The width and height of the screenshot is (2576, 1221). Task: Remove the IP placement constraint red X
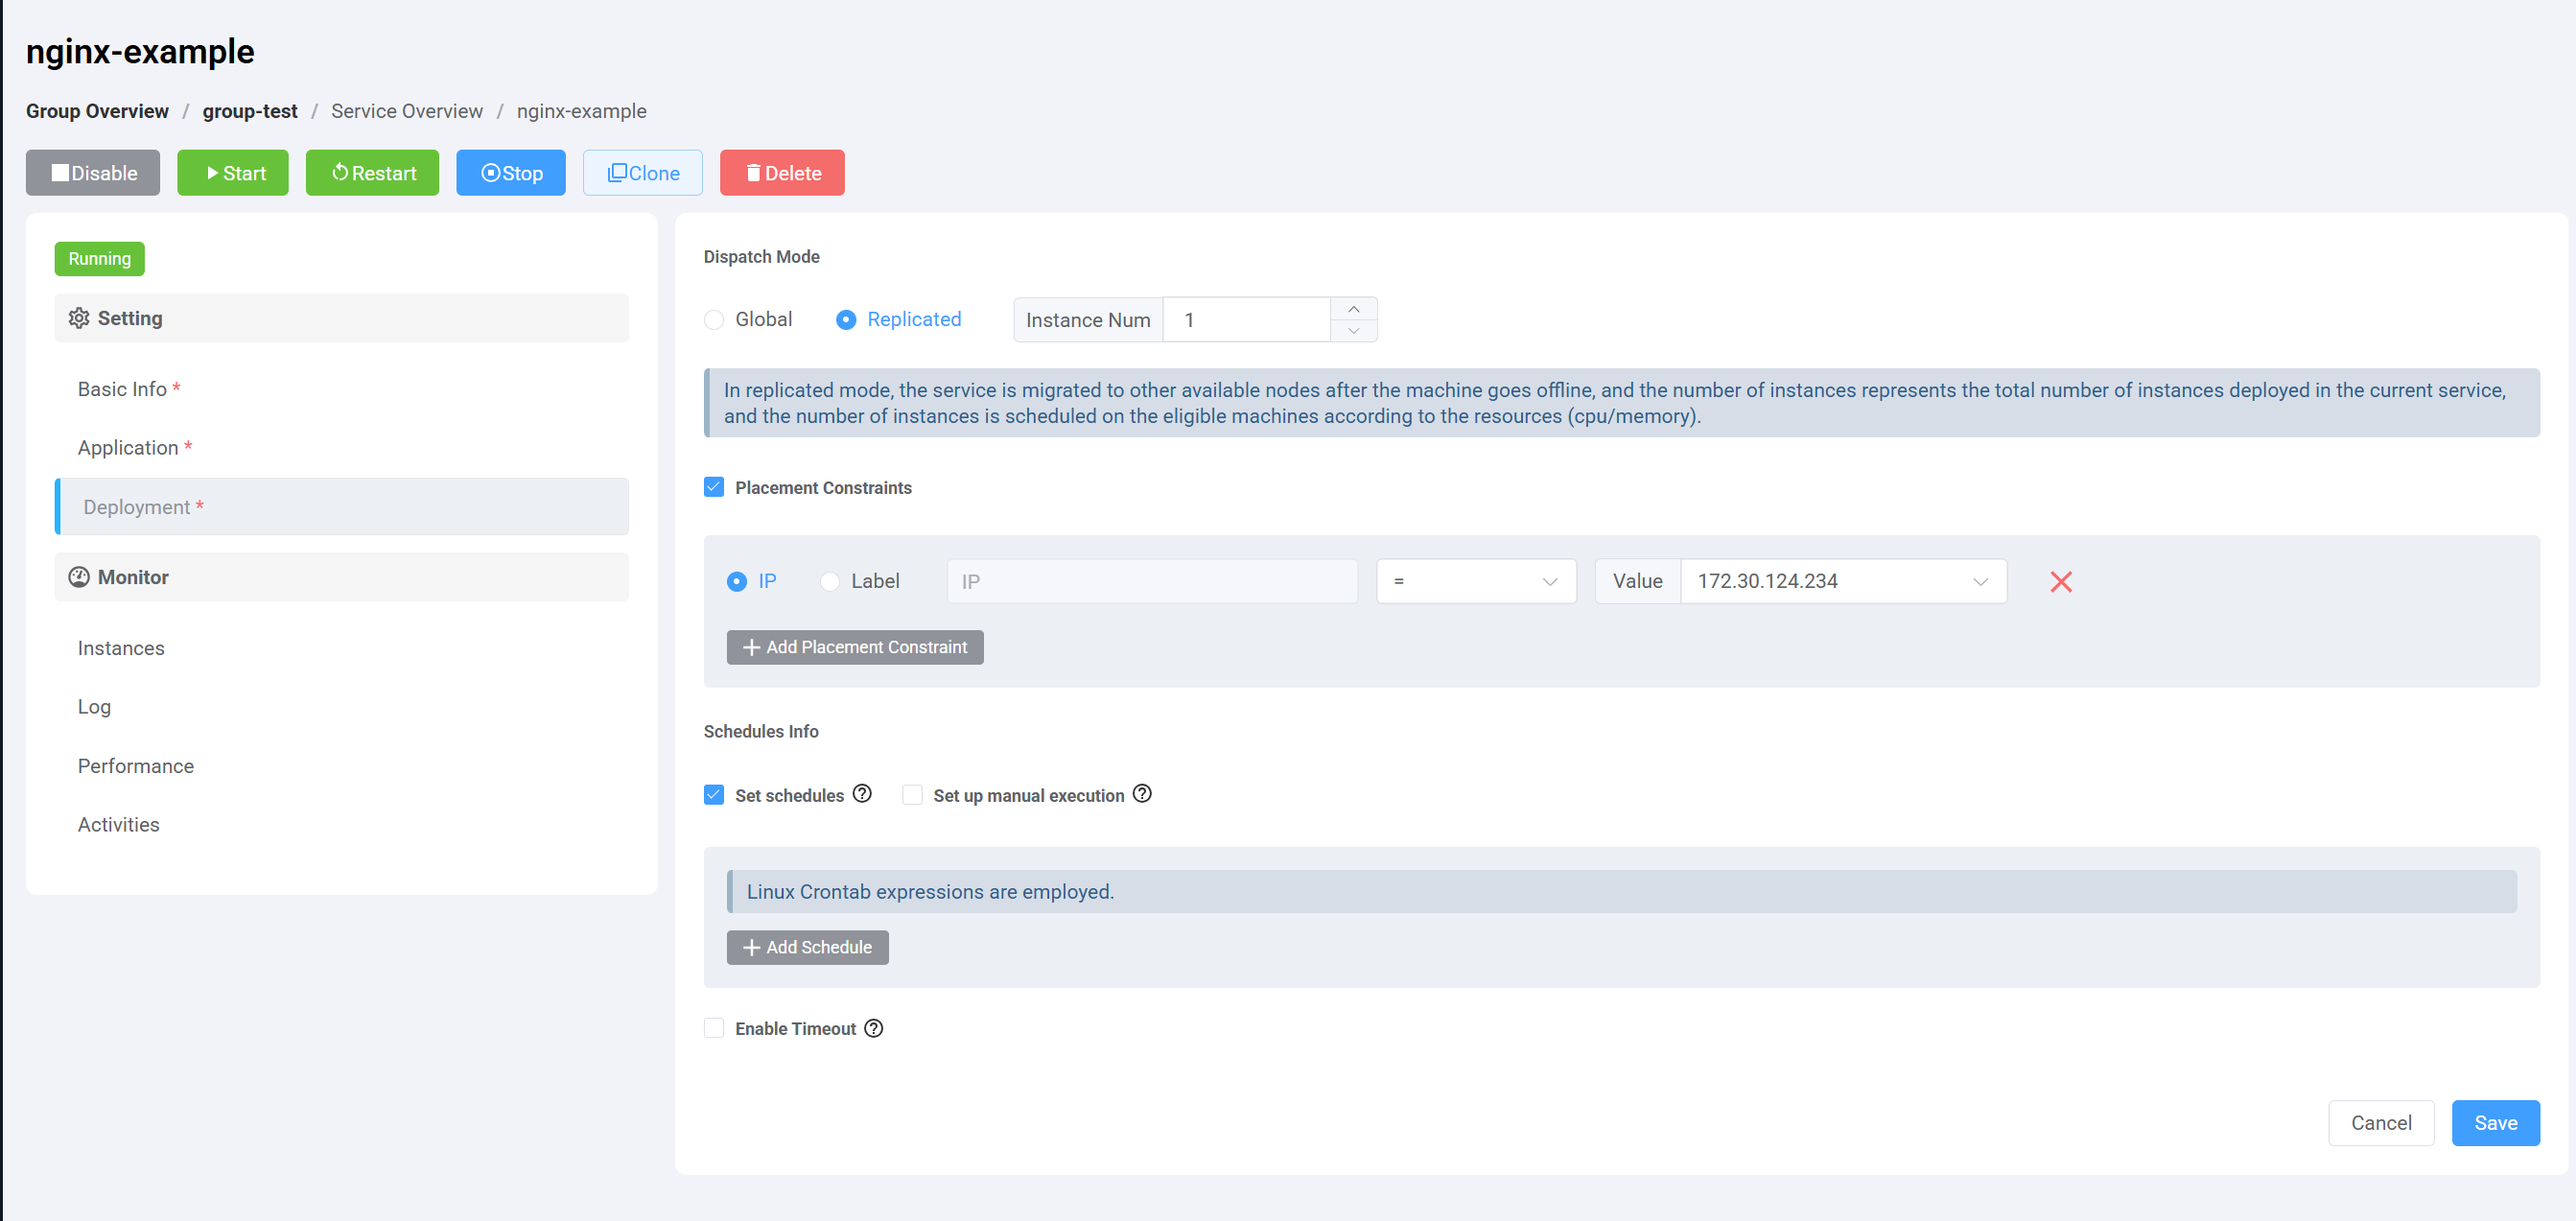pyautogui.click(x=2061, y=582)
